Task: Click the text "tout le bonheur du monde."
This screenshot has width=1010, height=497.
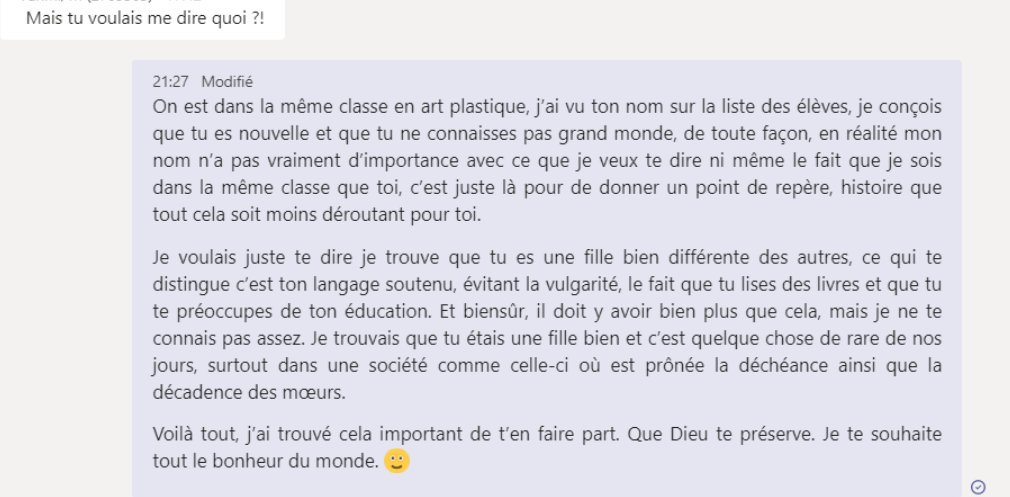Action: [x=264, y=462]
